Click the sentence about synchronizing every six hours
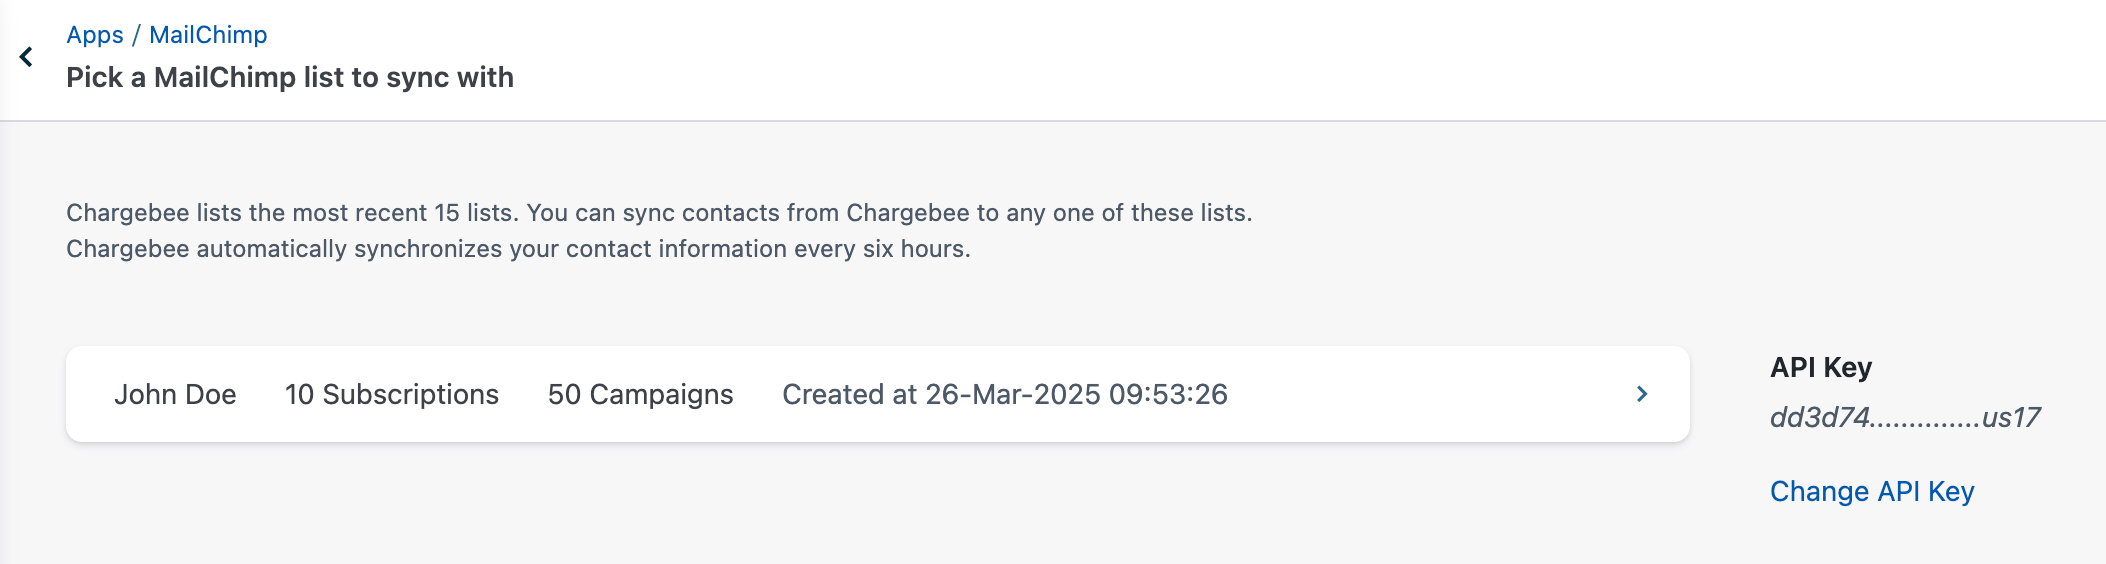This screenshot has height=564, width=2106. 518,249
